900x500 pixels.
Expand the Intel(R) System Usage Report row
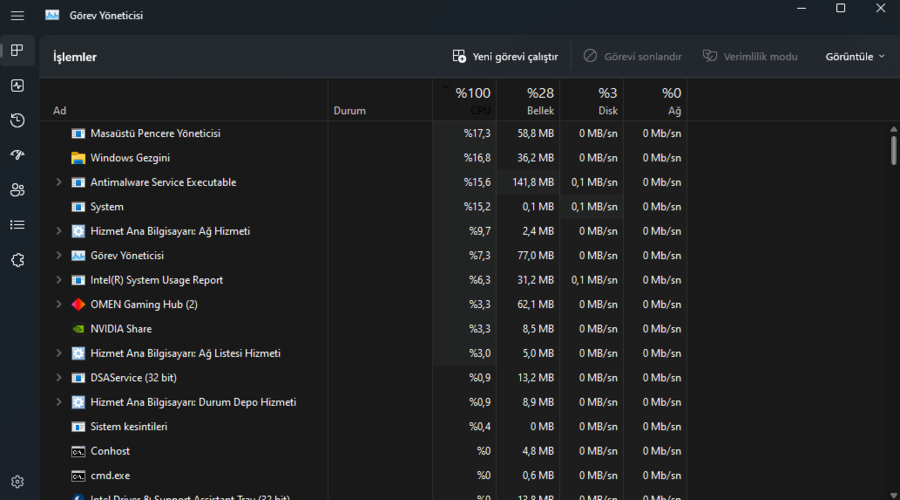click(x=58, y=280)
